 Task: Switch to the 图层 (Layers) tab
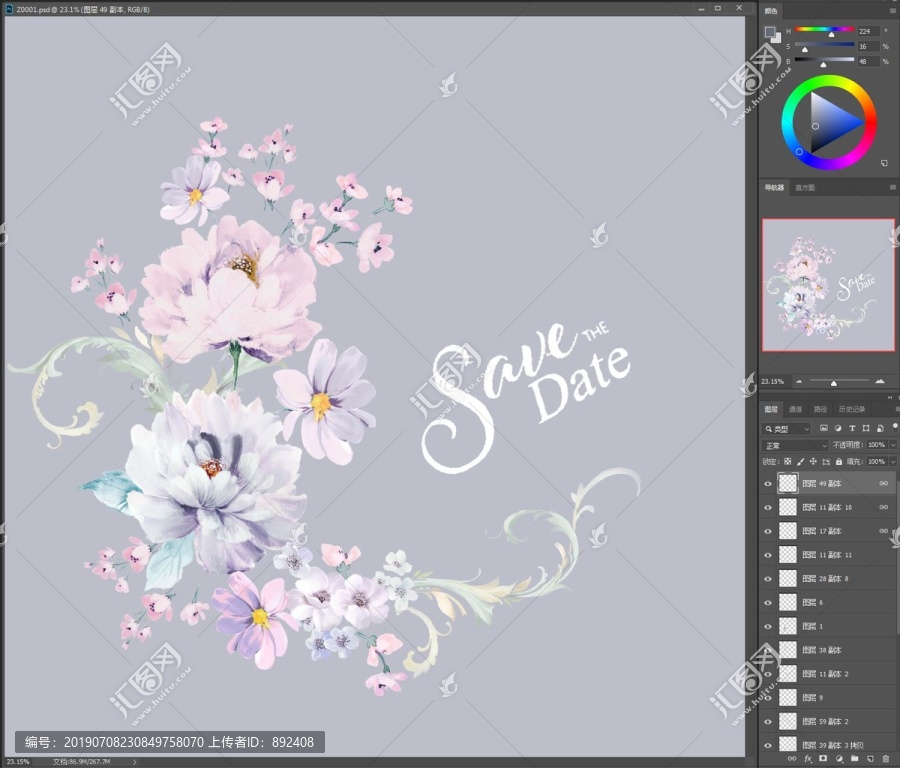(x=771, y=409)
